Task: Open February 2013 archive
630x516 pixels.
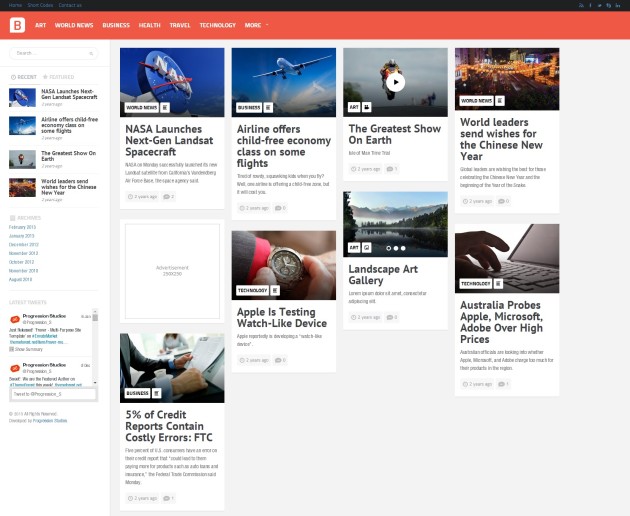Action: coord(22,227)
